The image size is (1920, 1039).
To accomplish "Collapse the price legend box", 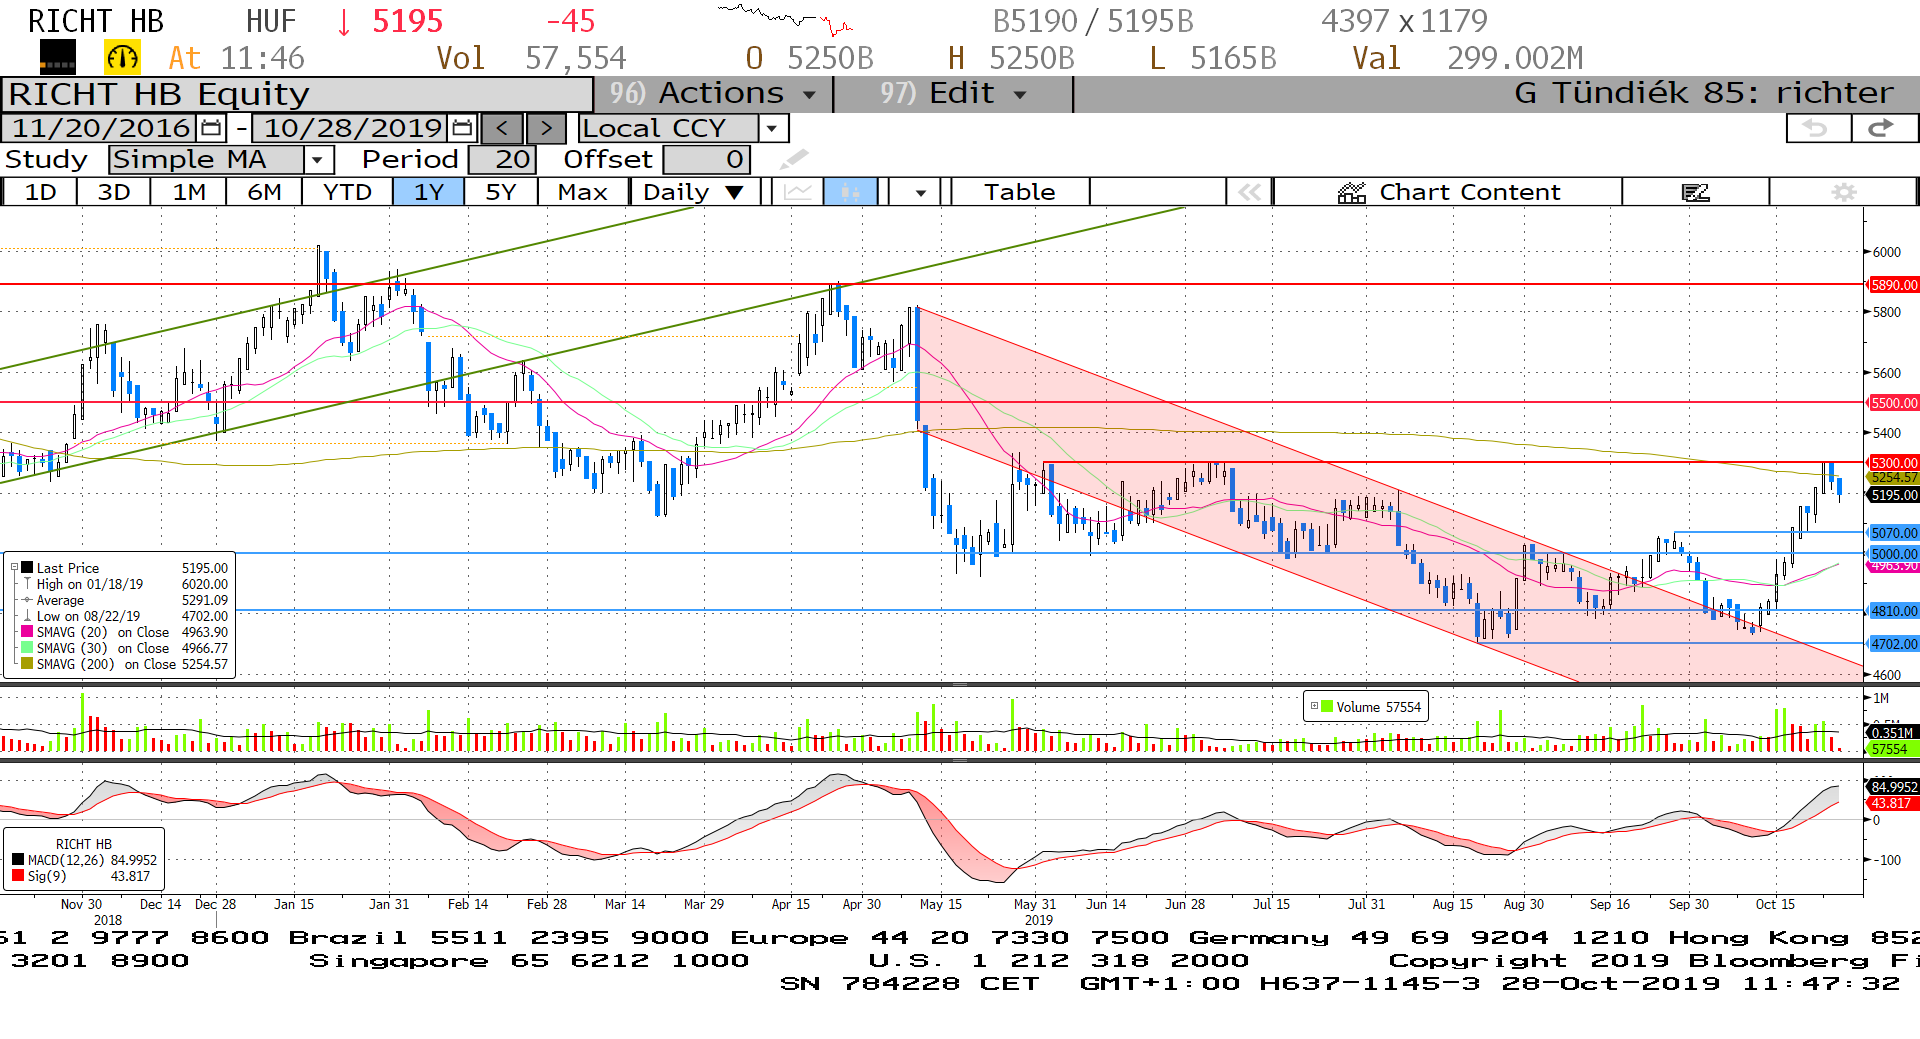I will (14, 567).
